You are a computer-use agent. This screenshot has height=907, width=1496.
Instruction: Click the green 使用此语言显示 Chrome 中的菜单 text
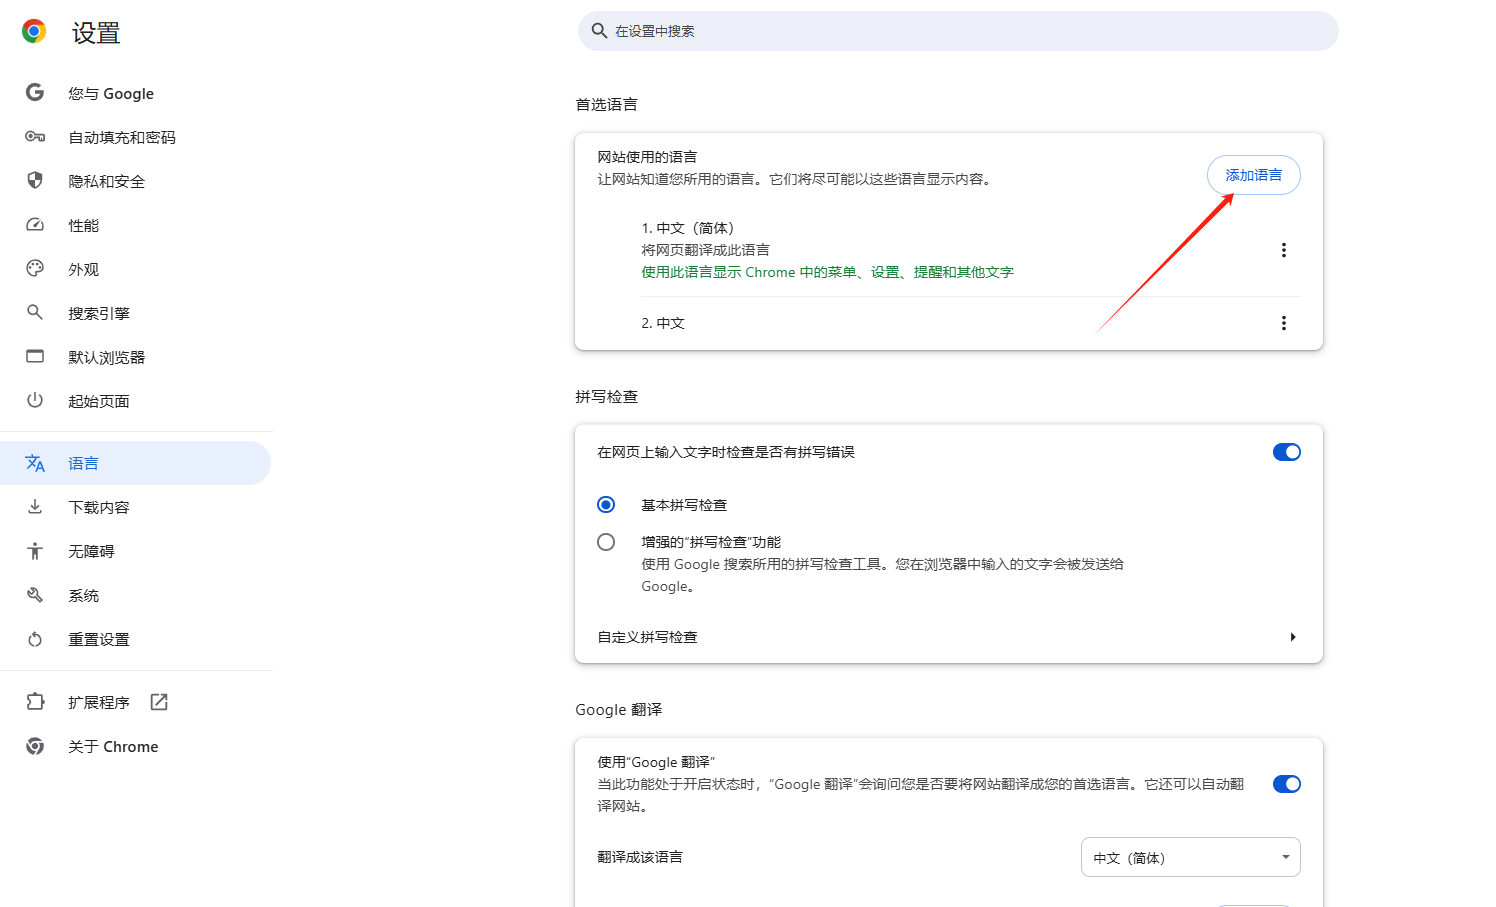tap(827, 272)
